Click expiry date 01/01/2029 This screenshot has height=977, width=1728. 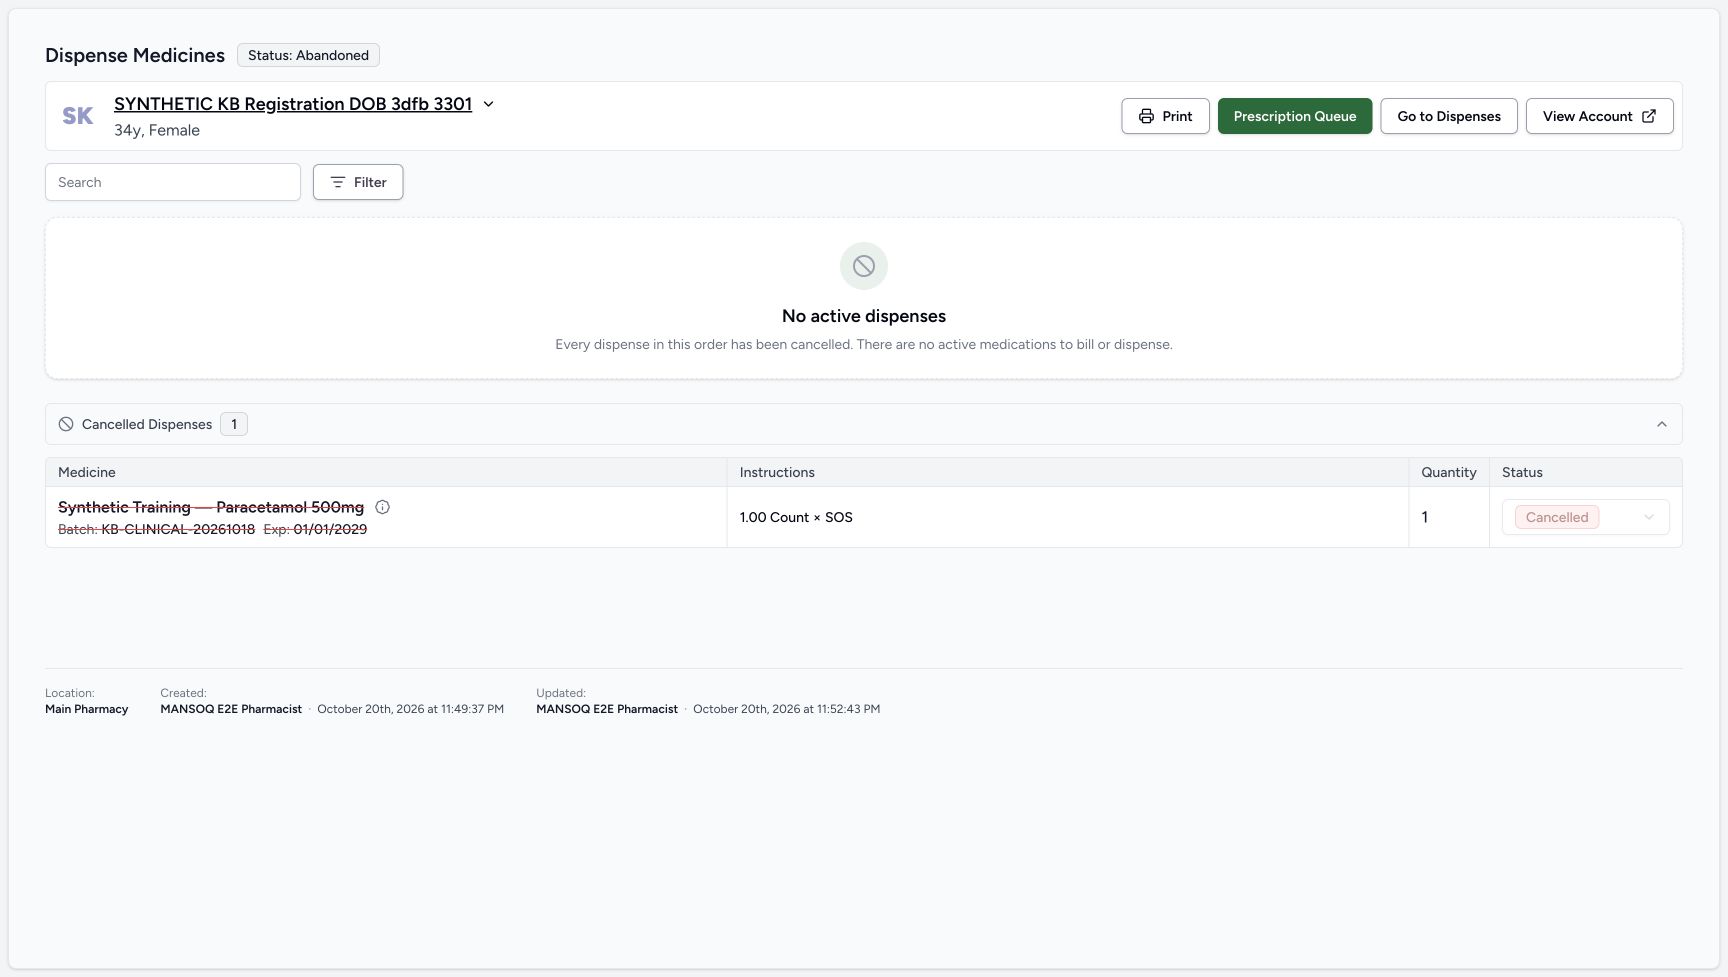pyautogui.click(x=330, y=529)
